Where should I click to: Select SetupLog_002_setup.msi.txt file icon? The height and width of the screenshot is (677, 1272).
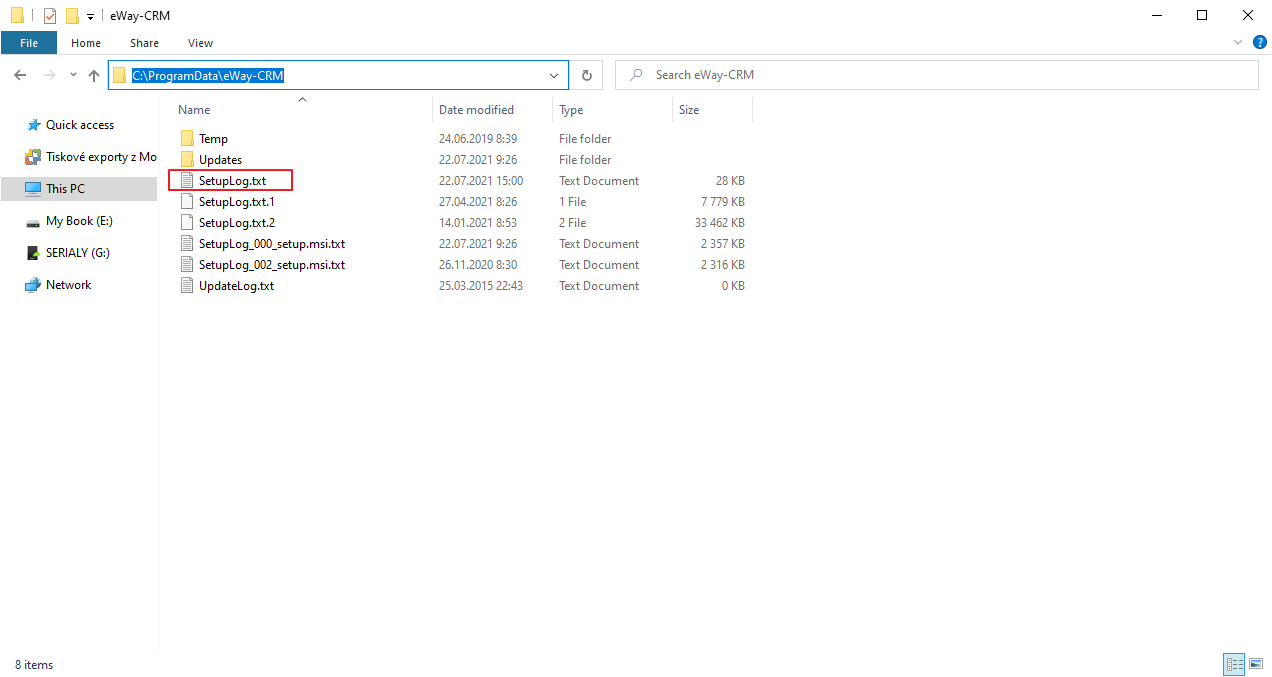coord(187,265)
